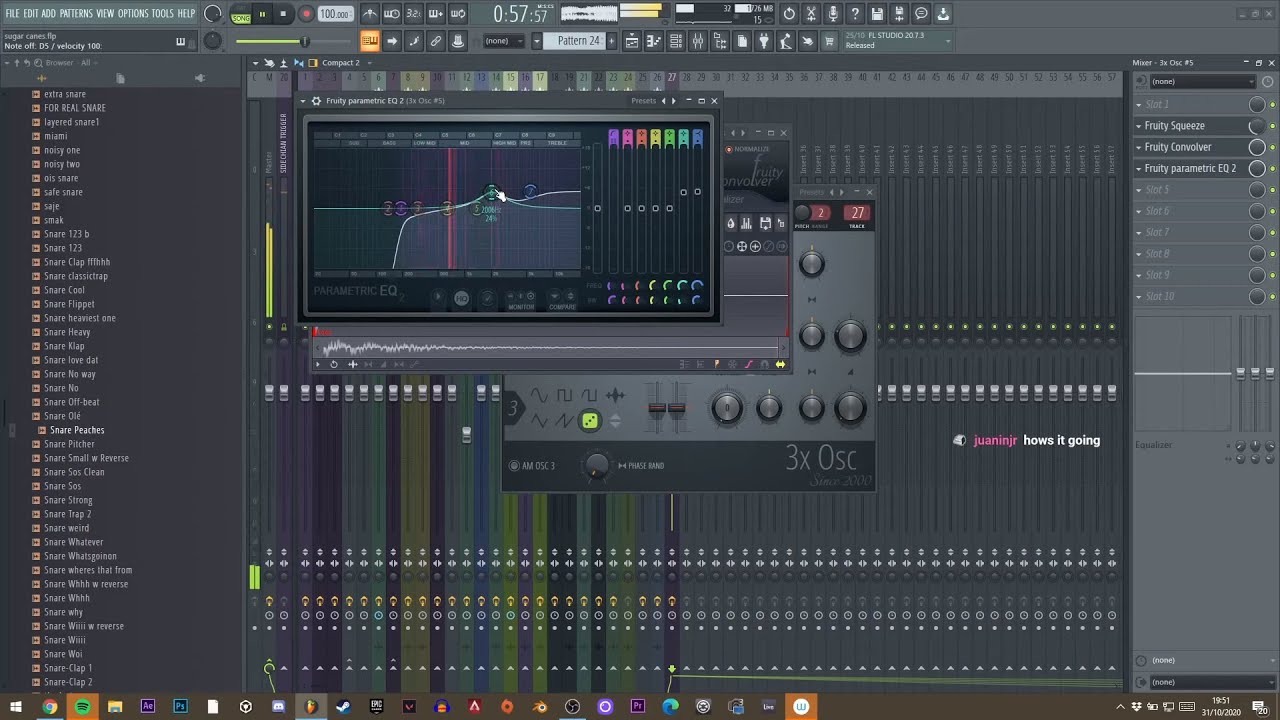Pause playback with the pause button

[x=262, y=15]
